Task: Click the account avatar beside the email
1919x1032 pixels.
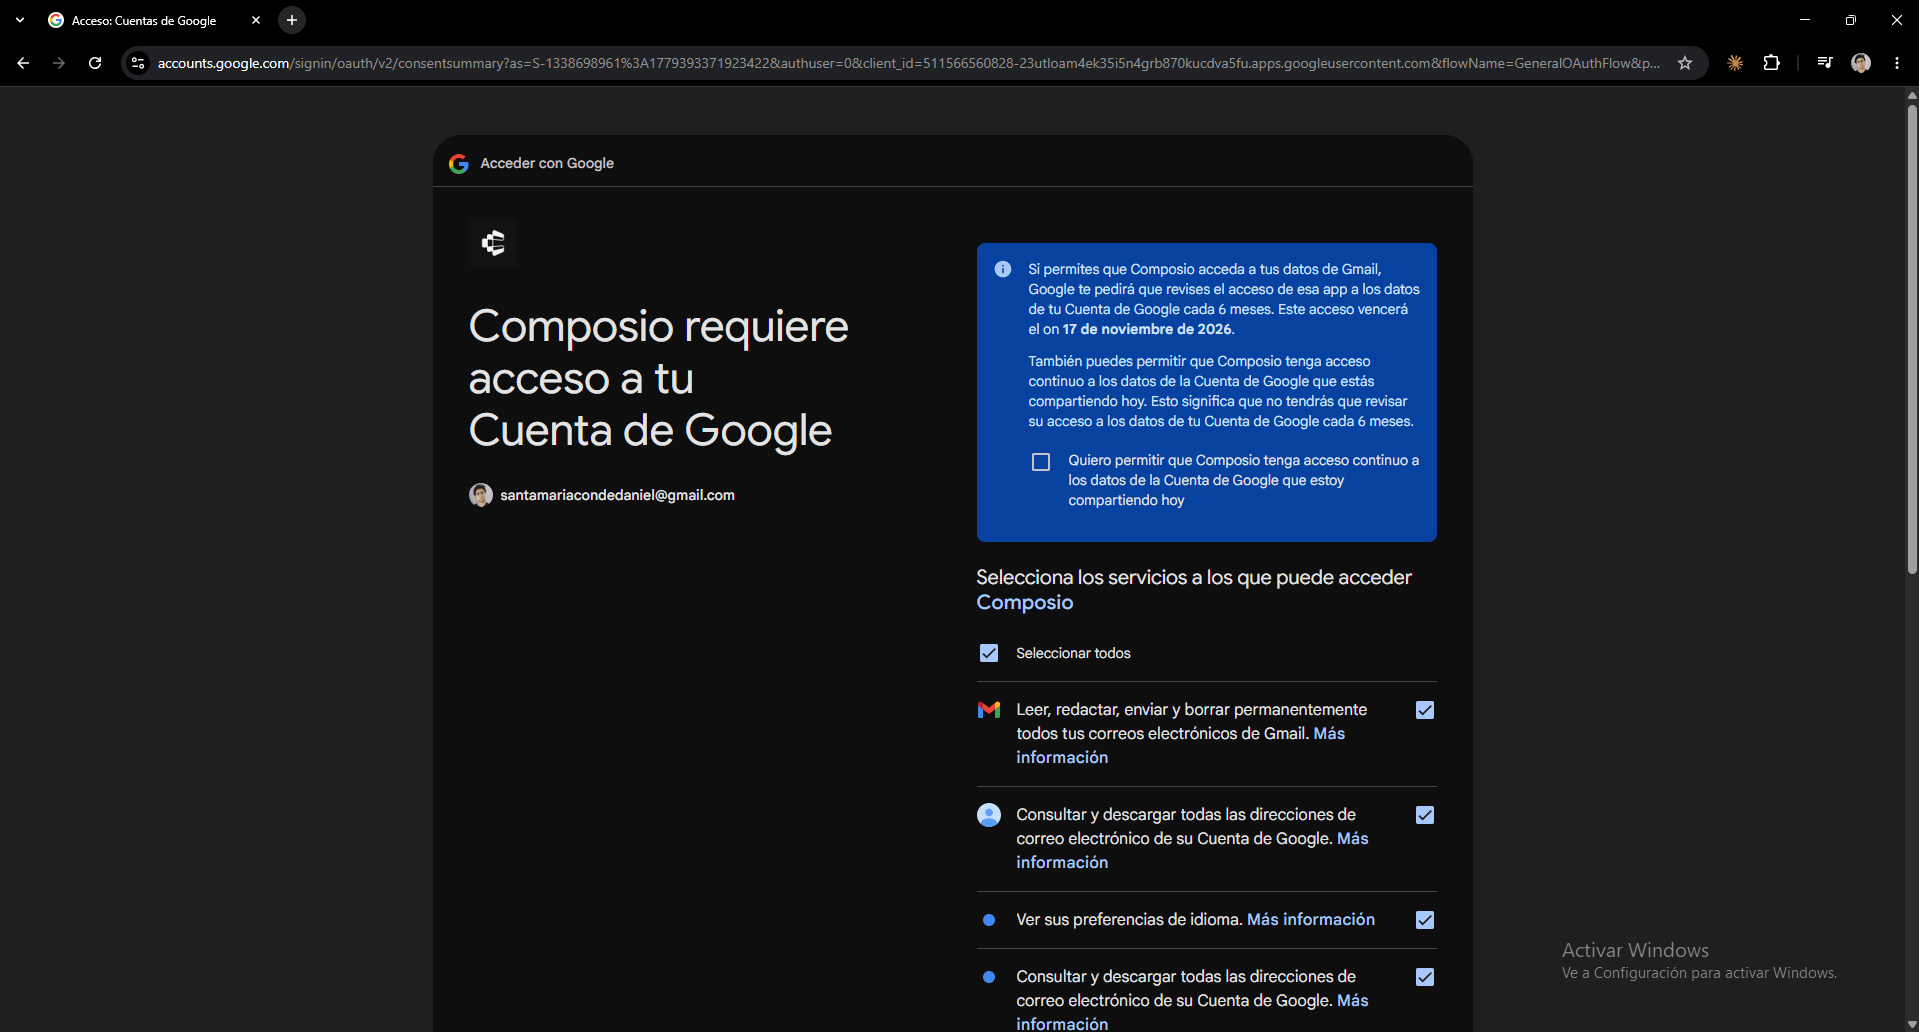Action: [481, 495]
